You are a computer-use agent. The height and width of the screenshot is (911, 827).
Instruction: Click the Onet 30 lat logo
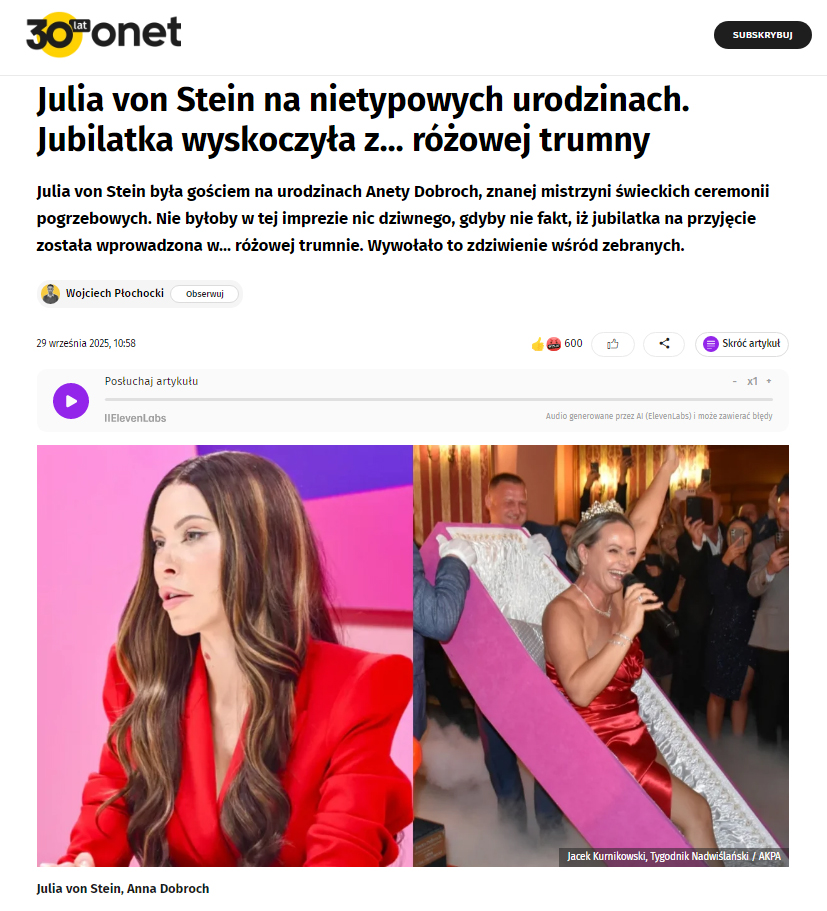click(103, 34)
